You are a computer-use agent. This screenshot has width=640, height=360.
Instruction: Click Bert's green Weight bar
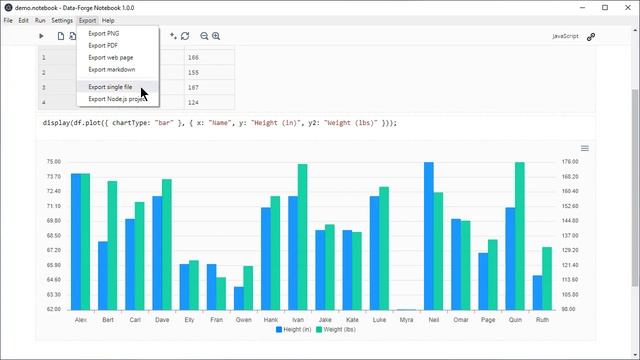pyautogui.click(x=112, y=245)
